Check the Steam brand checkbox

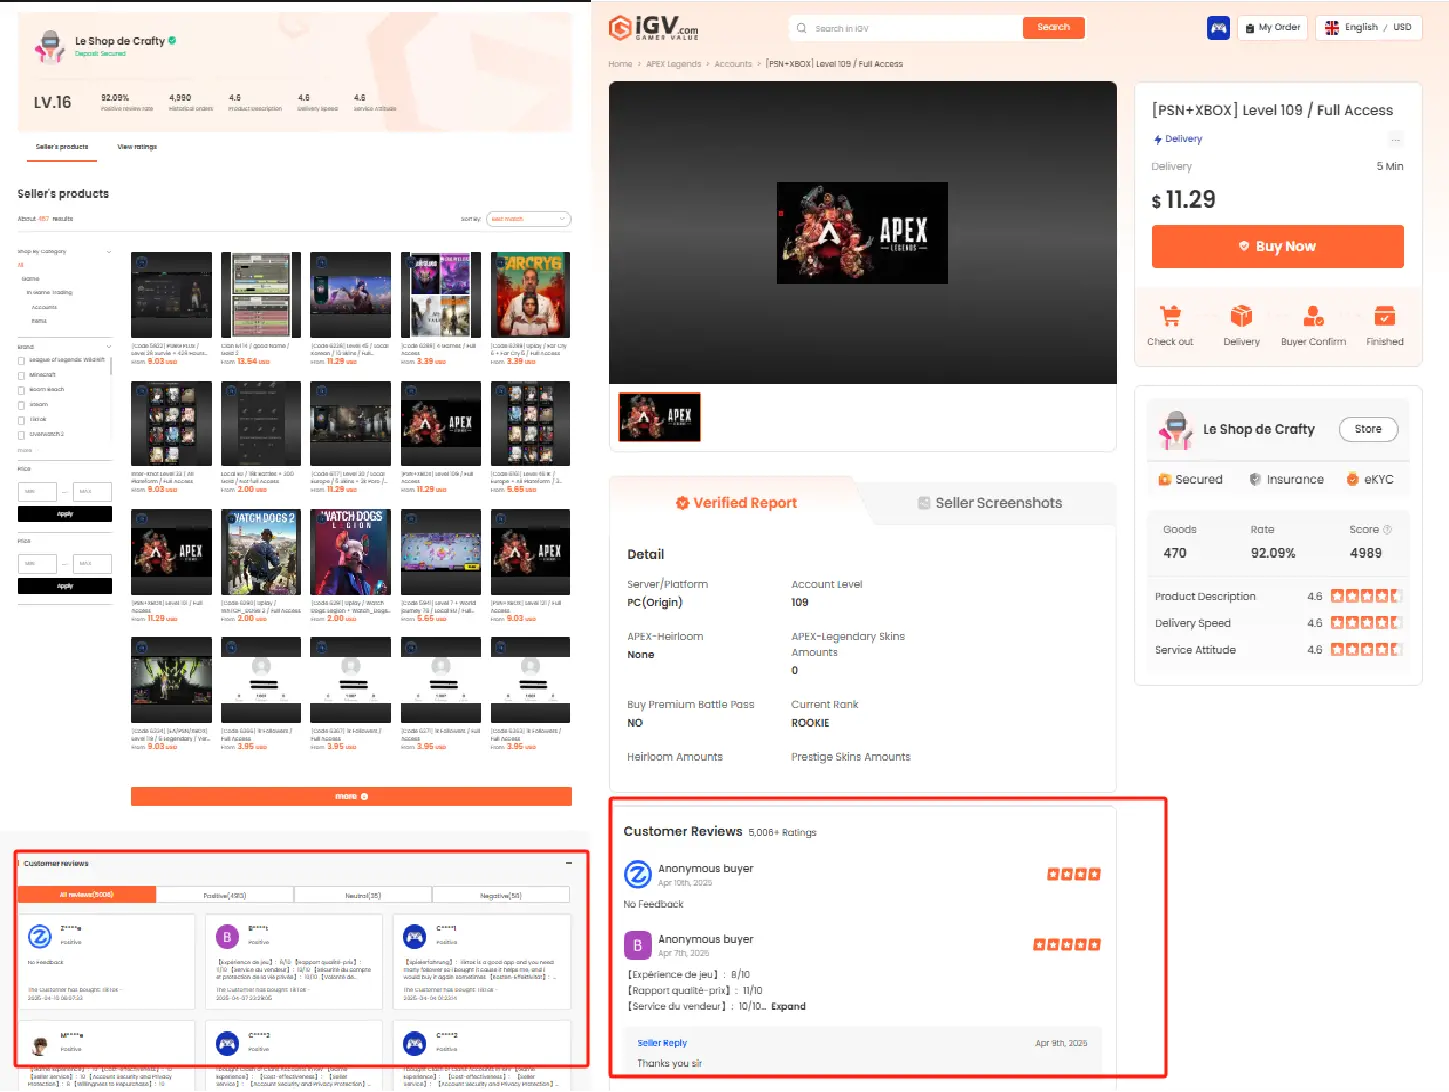[x=21, y=406]
